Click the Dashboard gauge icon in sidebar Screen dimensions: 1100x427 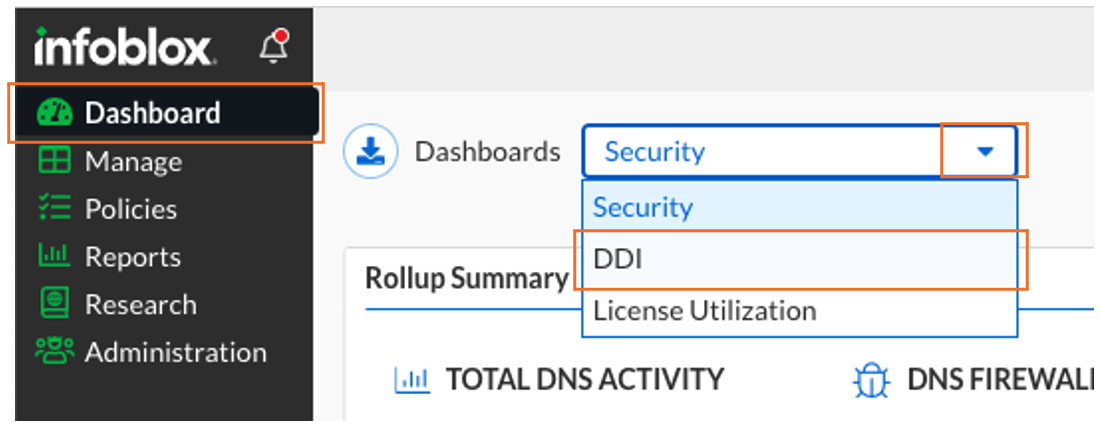coord(54,113)
